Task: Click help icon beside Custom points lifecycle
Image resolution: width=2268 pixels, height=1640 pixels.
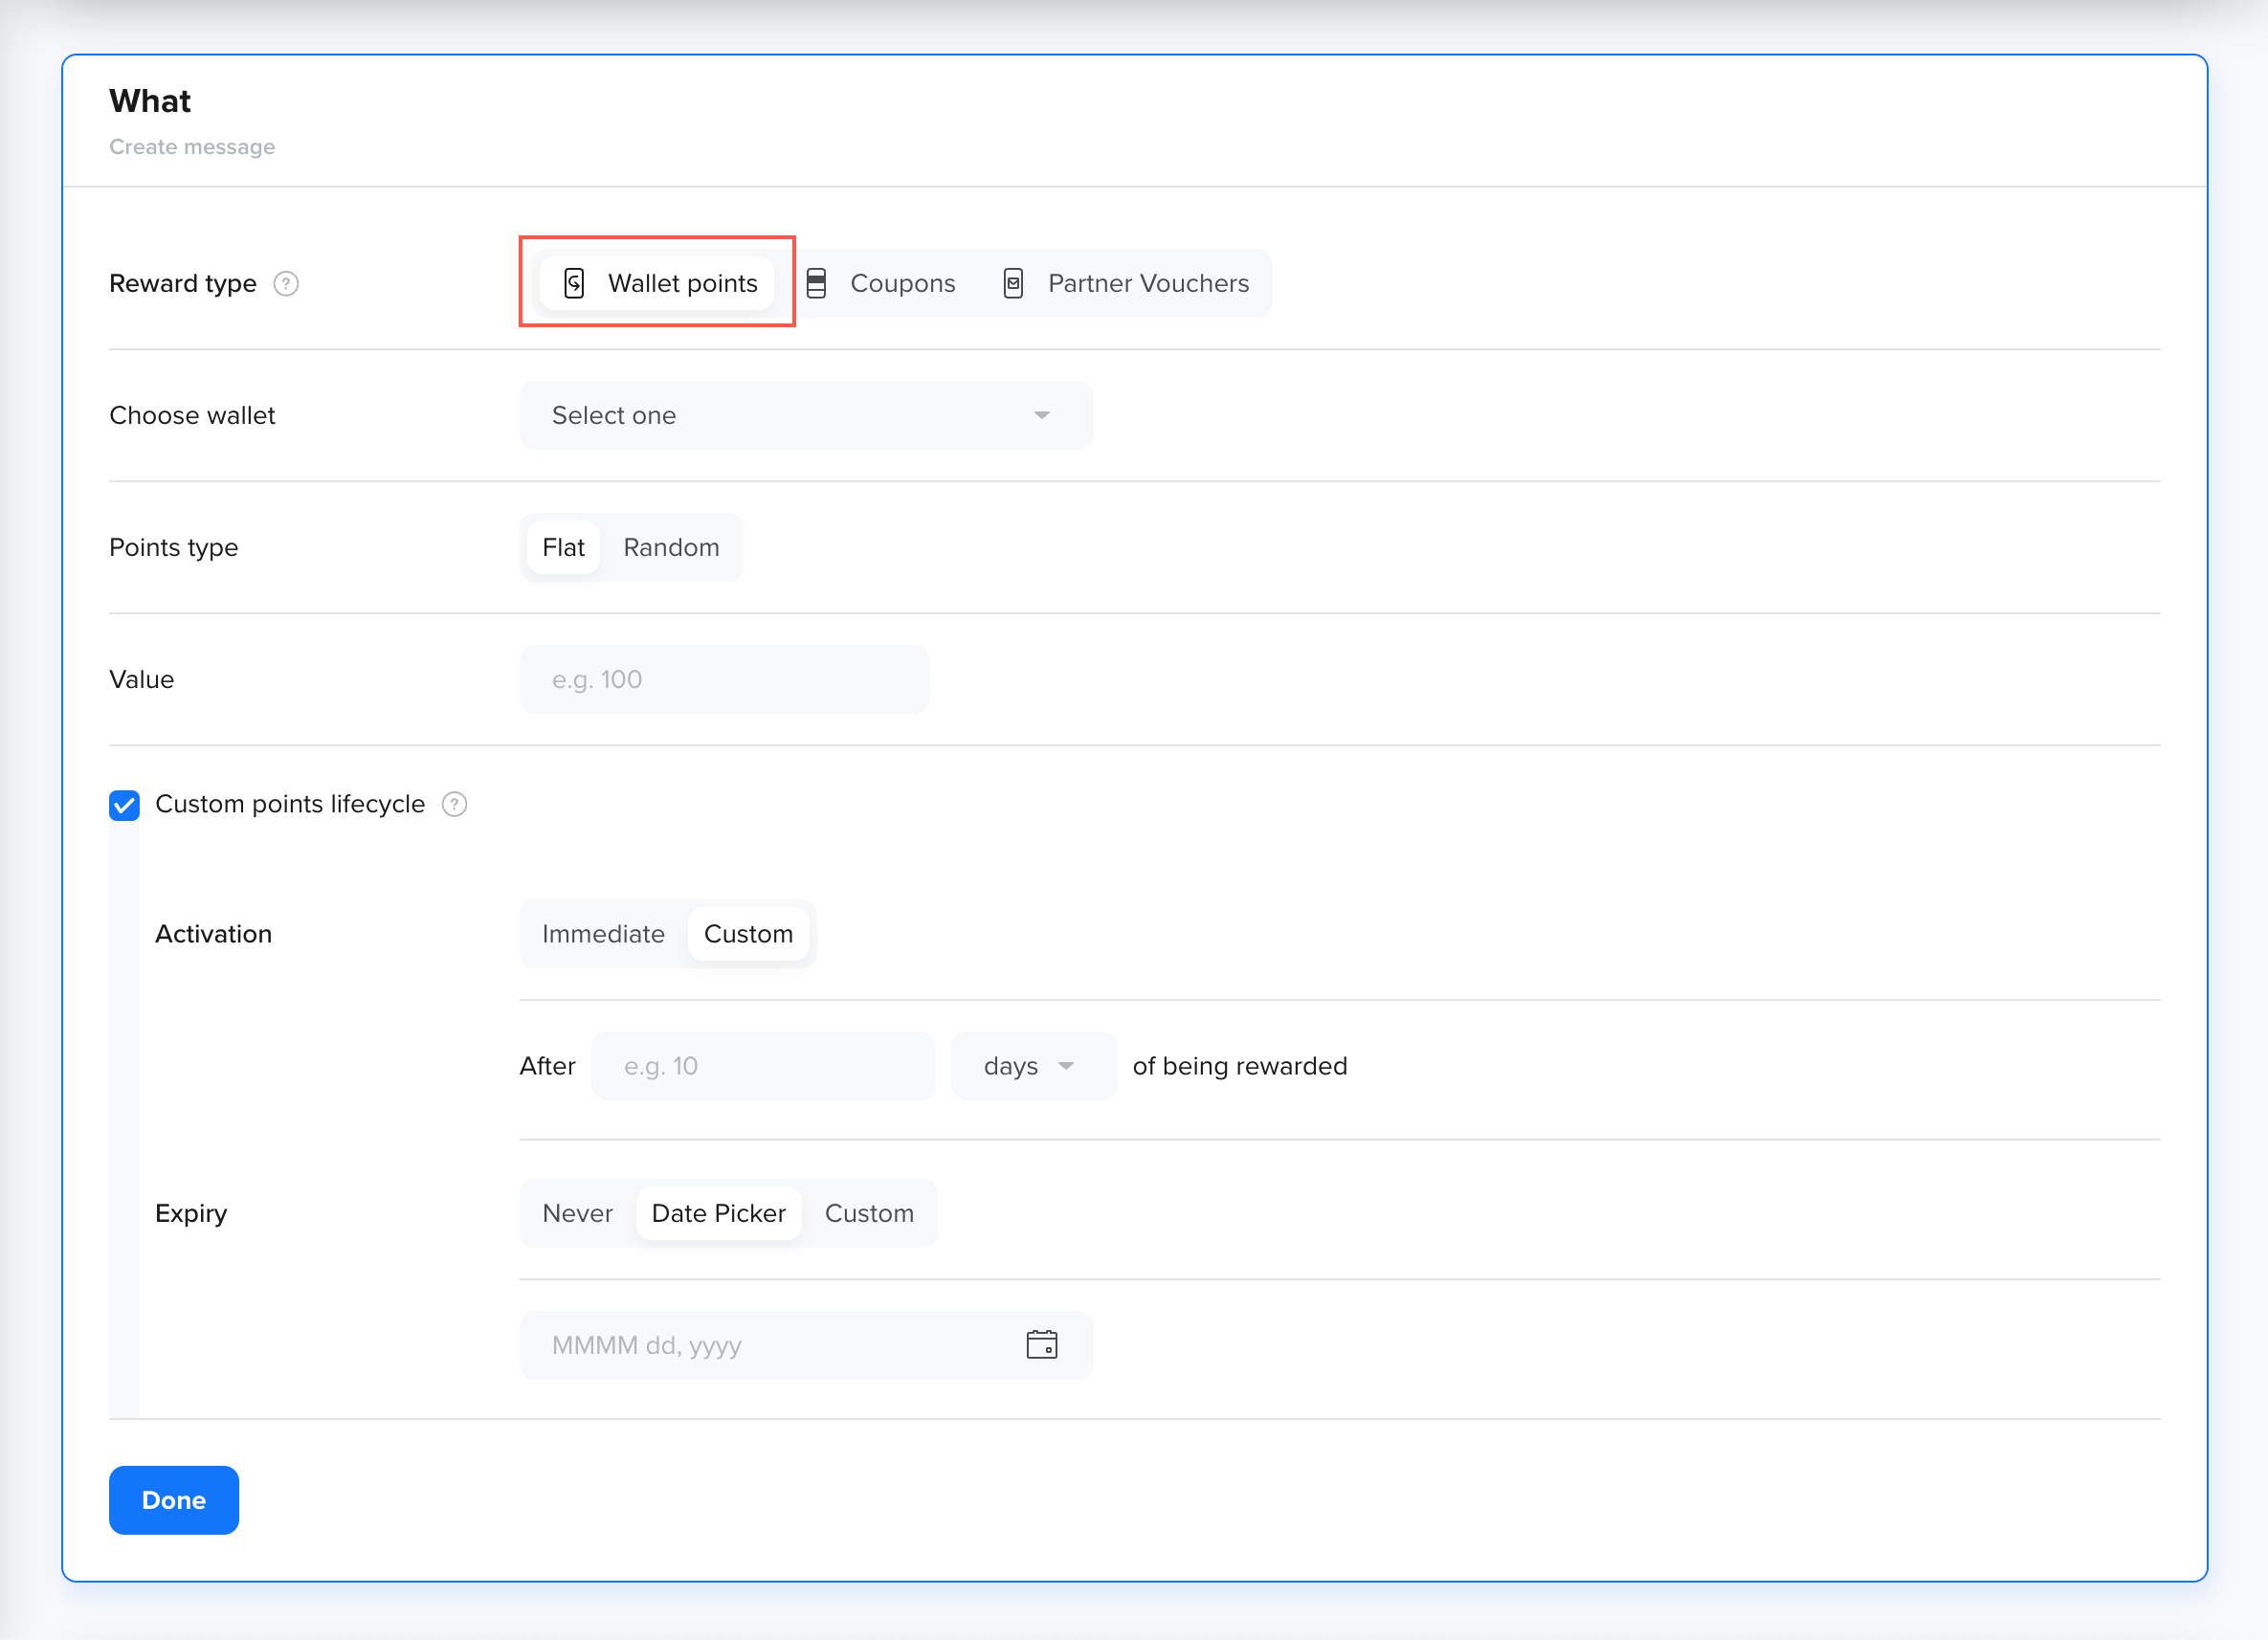Action: click(x=454, y=804)
